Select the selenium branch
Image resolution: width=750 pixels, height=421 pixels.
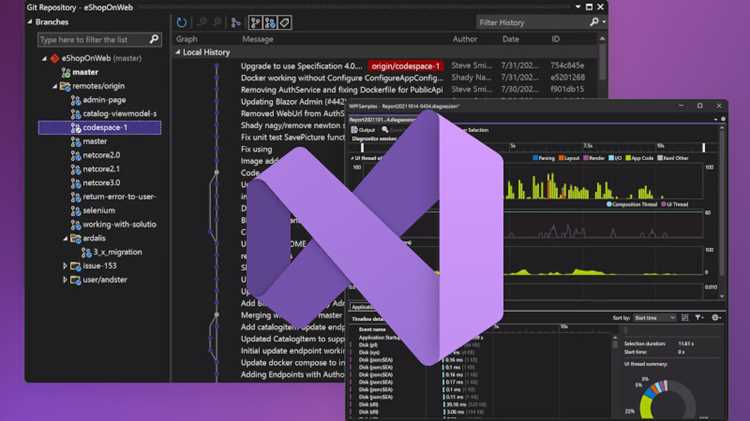99,210
